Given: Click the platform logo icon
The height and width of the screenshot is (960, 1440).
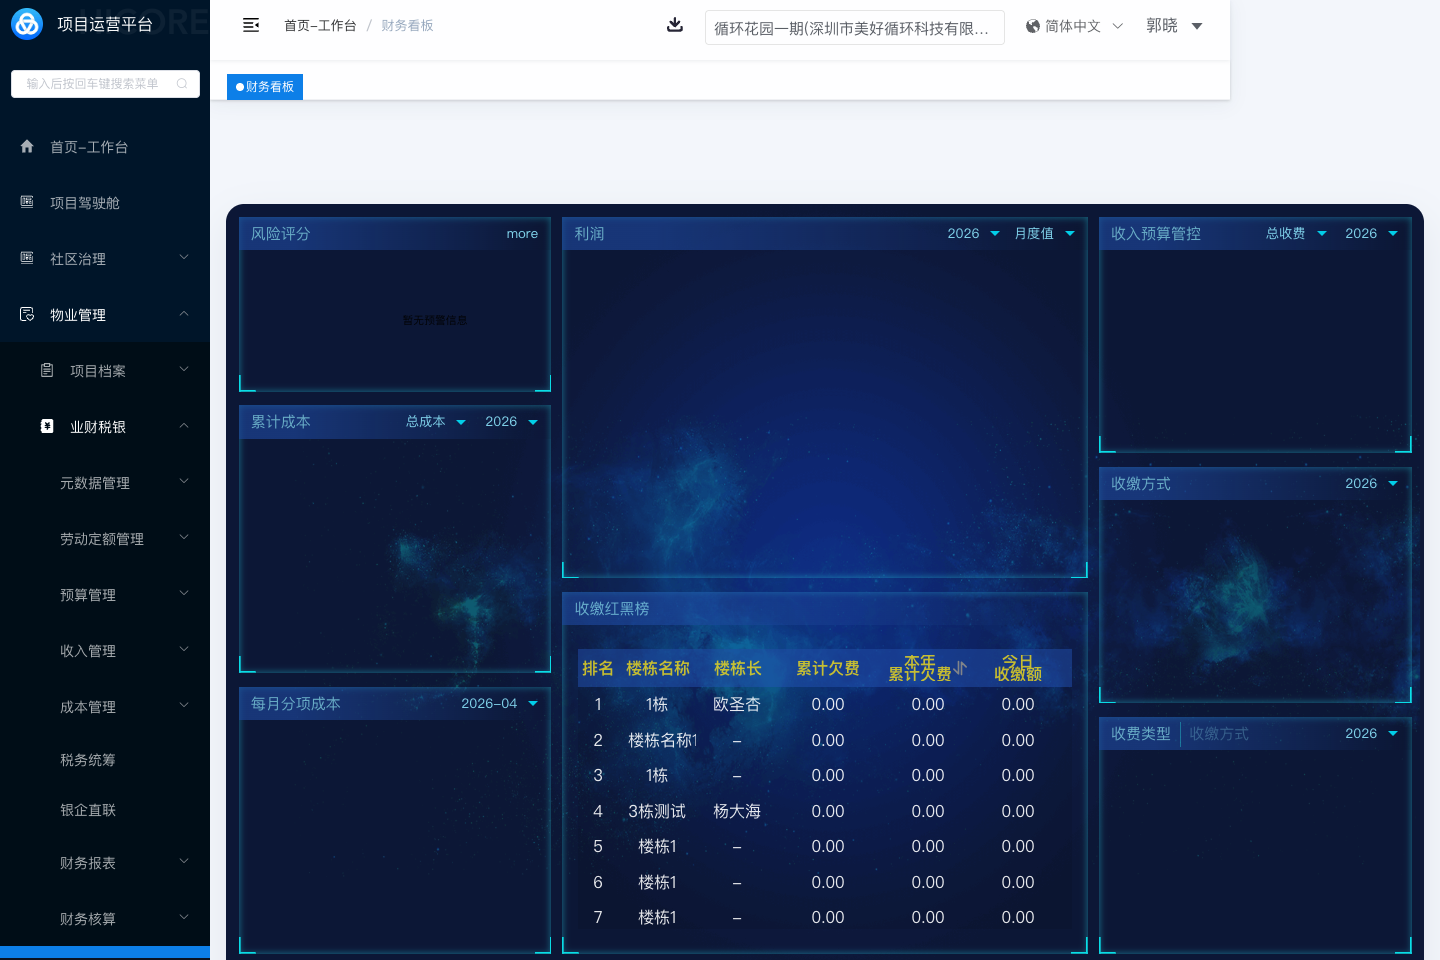Looking at the screenshot, I should click(27, 24).
